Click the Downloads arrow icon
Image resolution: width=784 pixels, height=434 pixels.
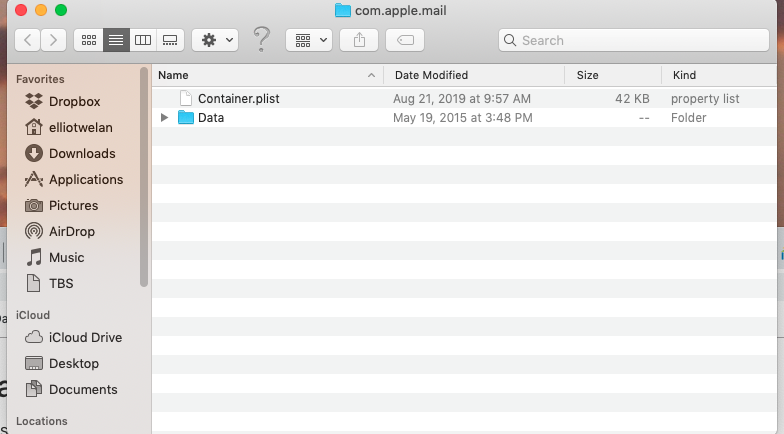pos(34,153)
